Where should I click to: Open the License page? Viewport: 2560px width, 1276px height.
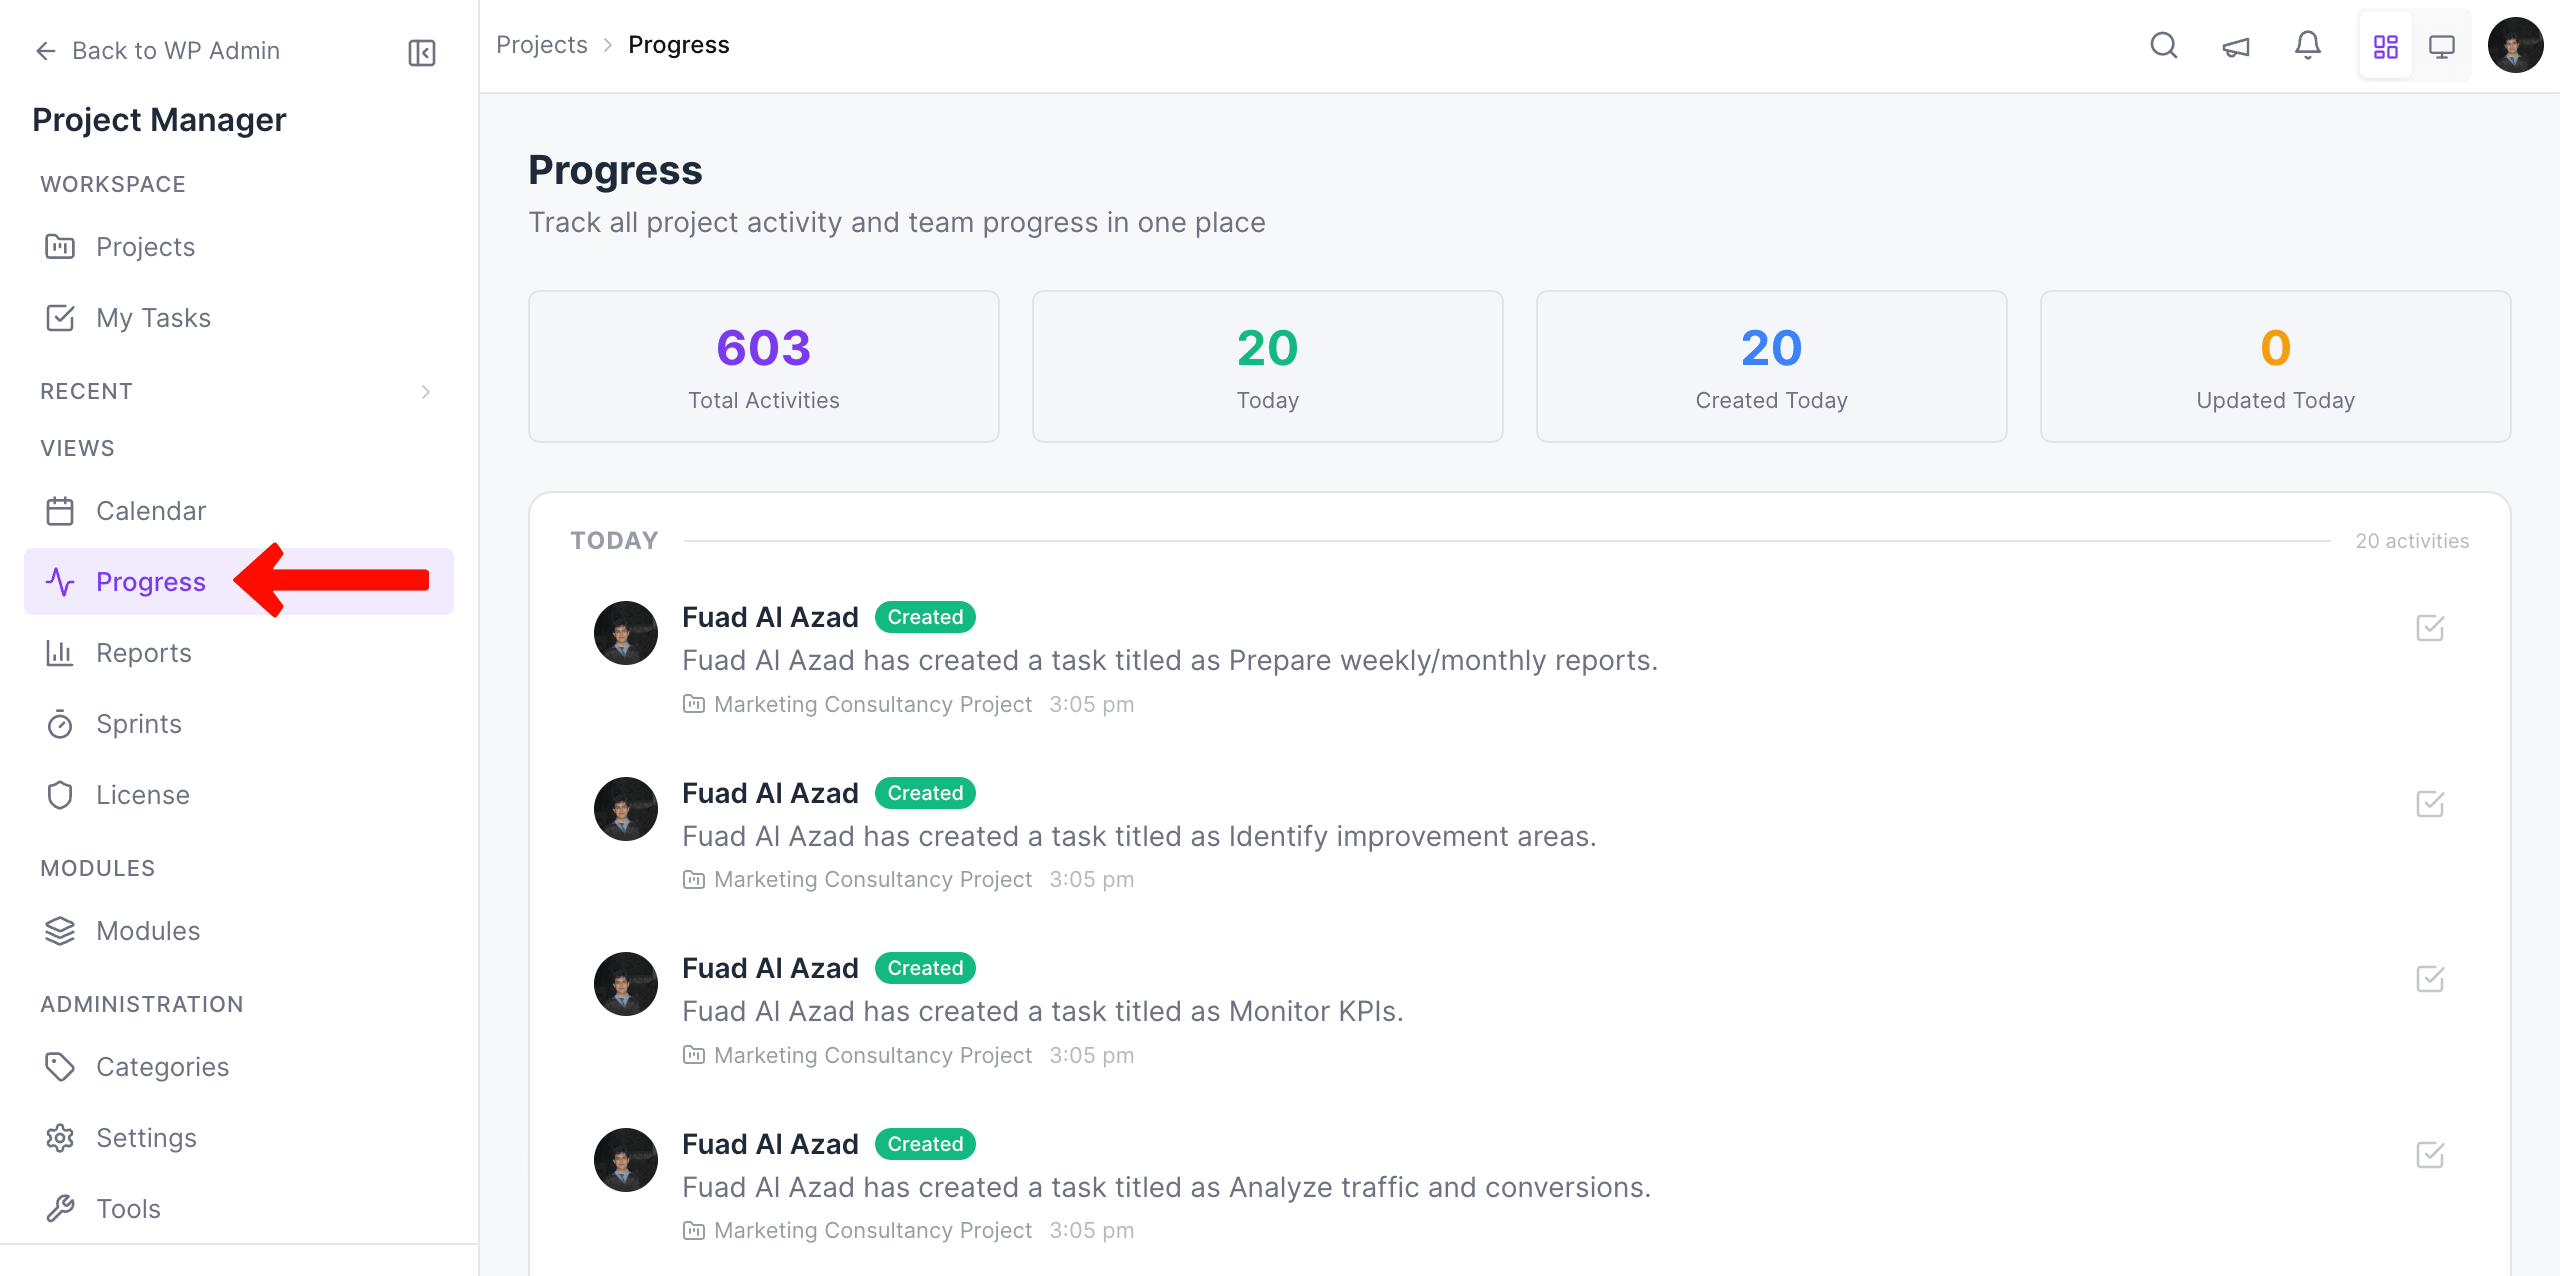pos(142,794)
